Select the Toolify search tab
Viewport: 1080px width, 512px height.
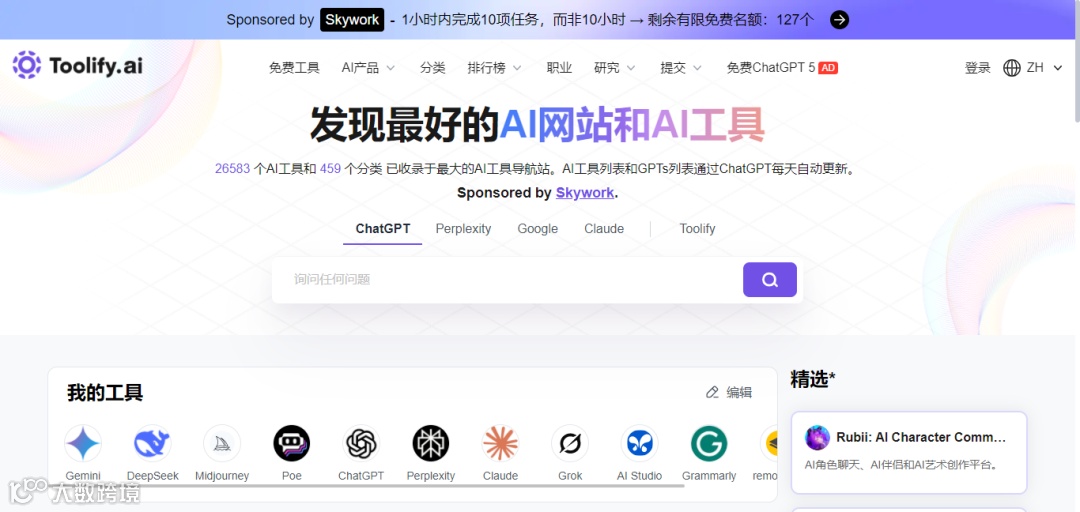tap(697, 229)
